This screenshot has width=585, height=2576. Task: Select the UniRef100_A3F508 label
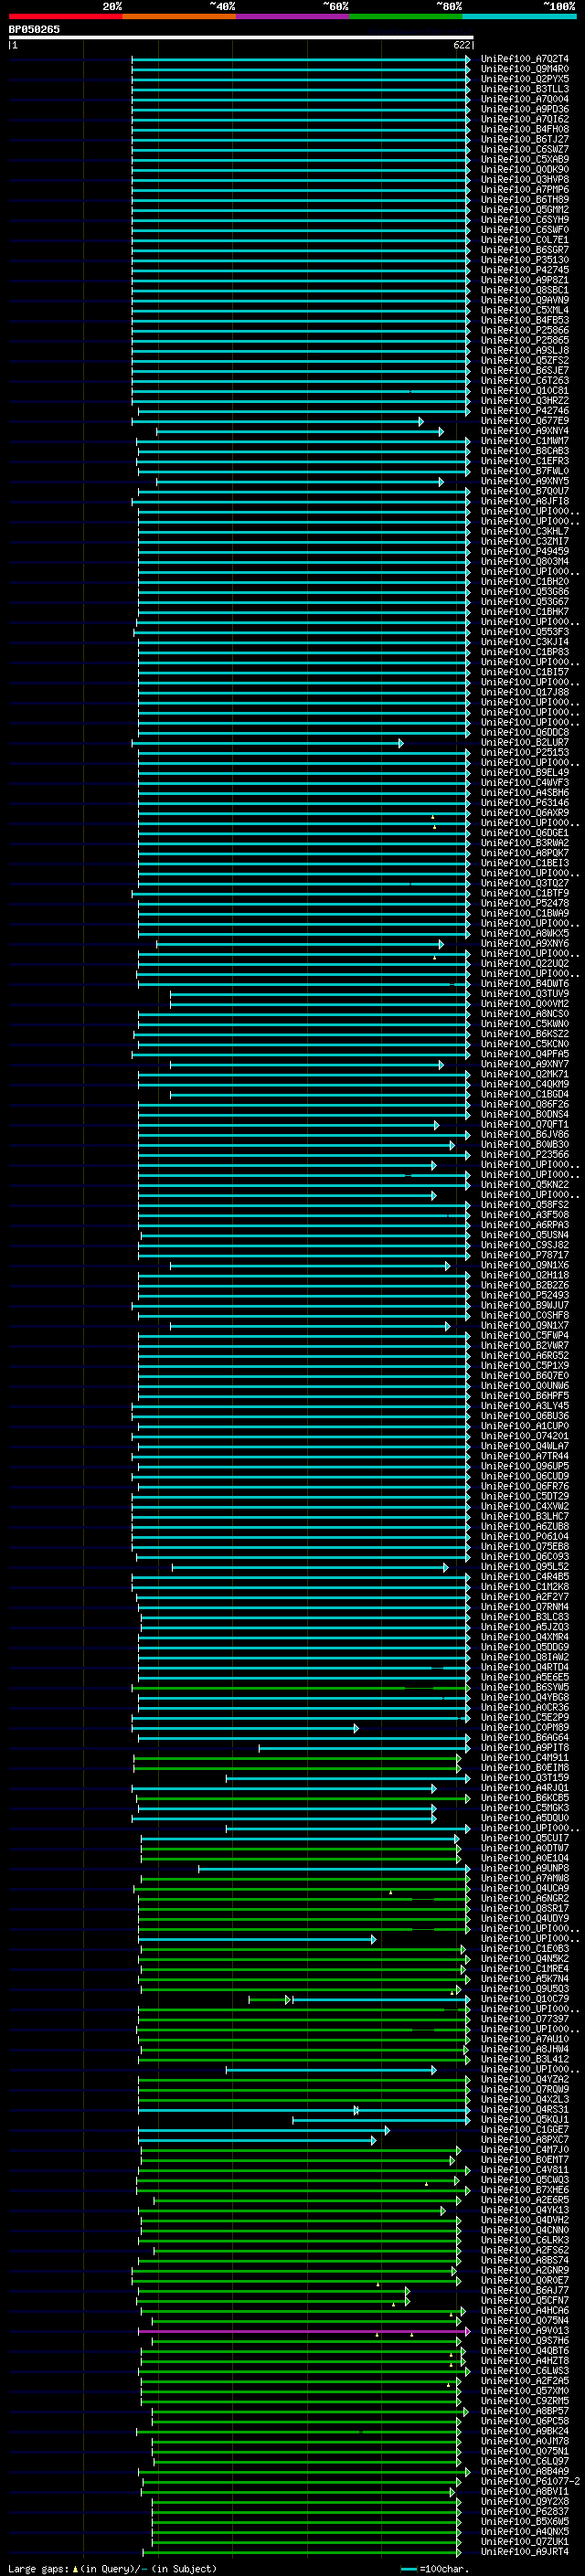click(525, 1215)
